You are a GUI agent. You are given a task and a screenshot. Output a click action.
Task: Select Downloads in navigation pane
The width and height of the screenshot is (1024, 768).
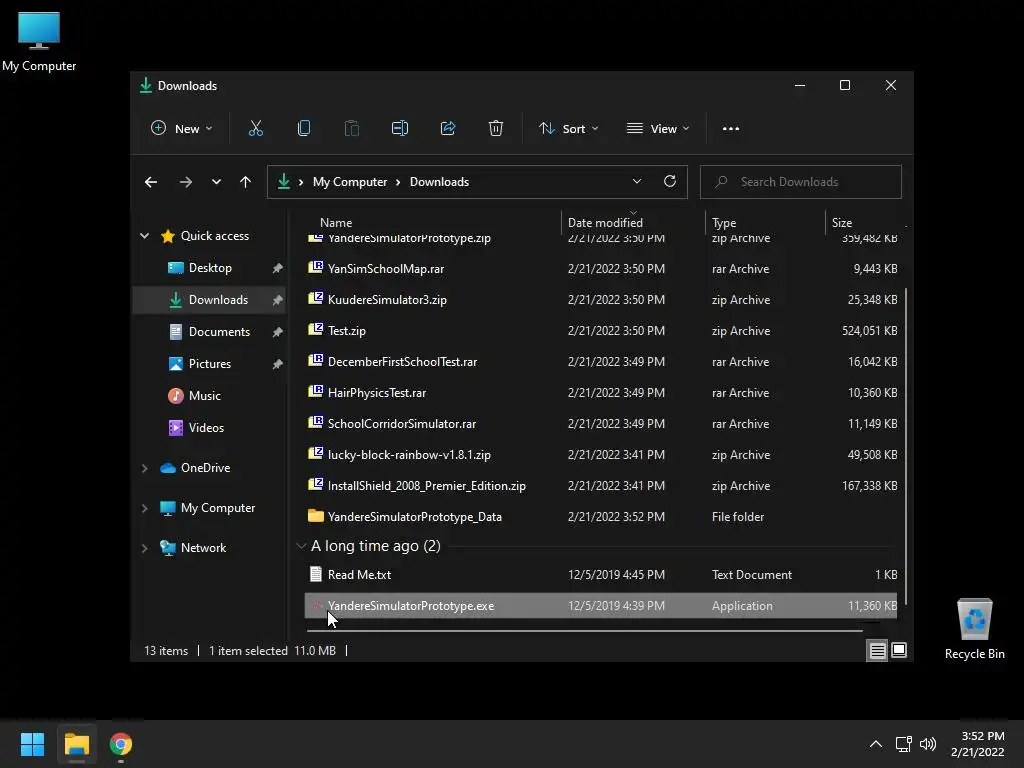tap(209, 300)
